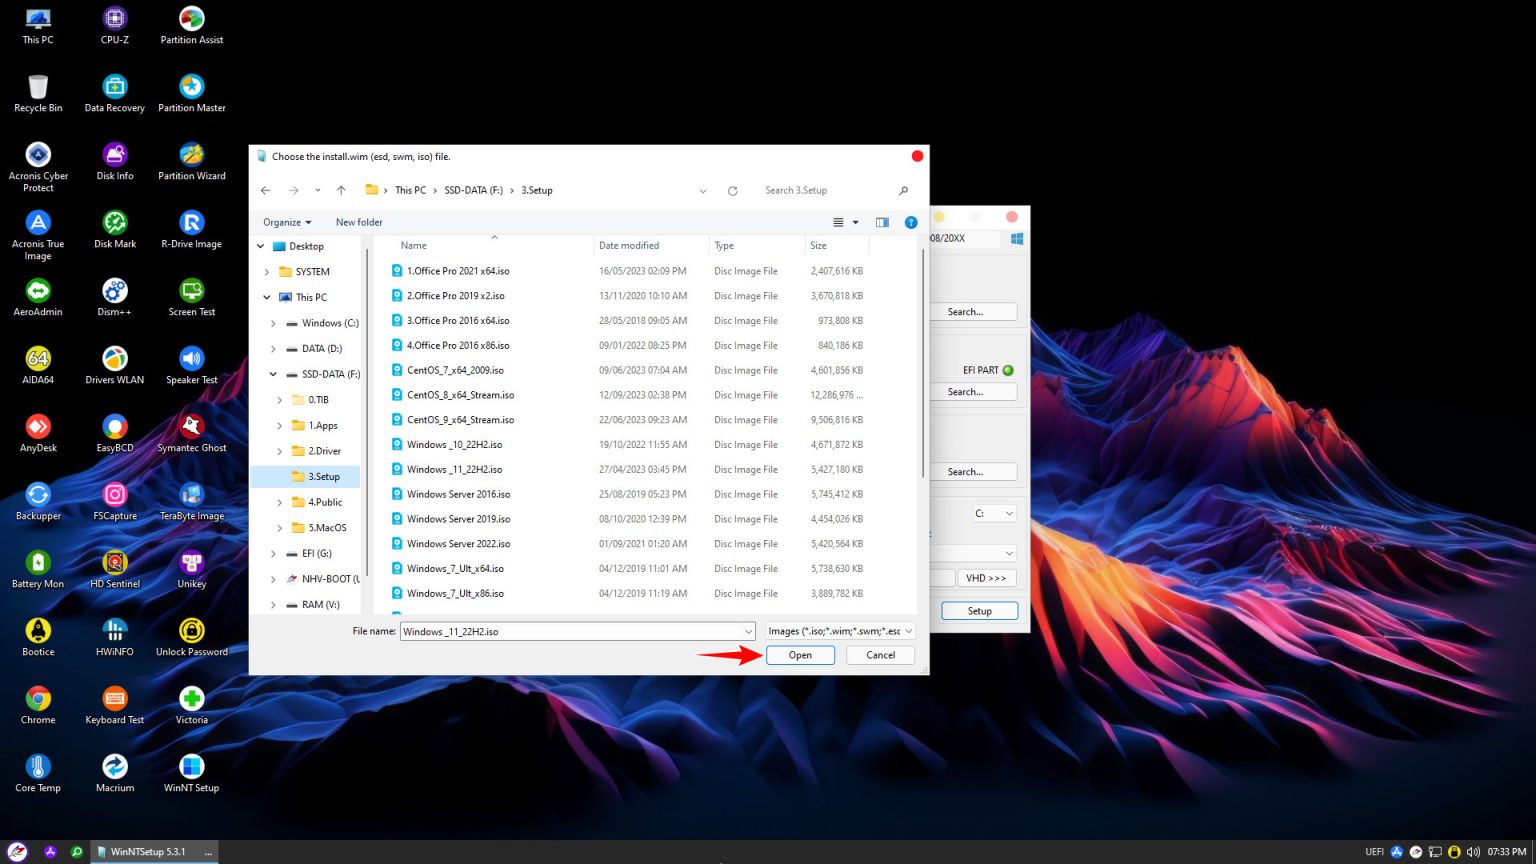Viewport: 1536px width, 864px height.
Task: Open HWiNFO desktop icon
Action: pyautogui.click(x=113, y=630)
